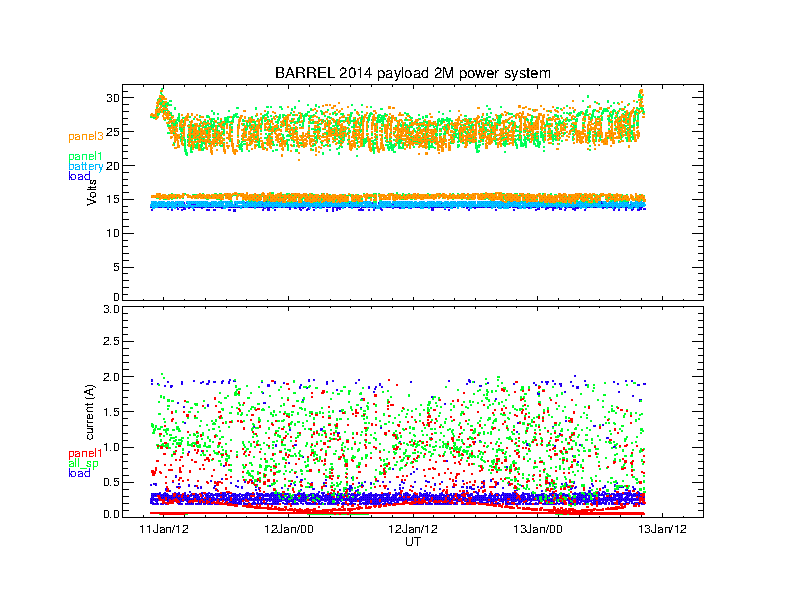Click the cyan "battery" legend label

[x=85, y=166]
